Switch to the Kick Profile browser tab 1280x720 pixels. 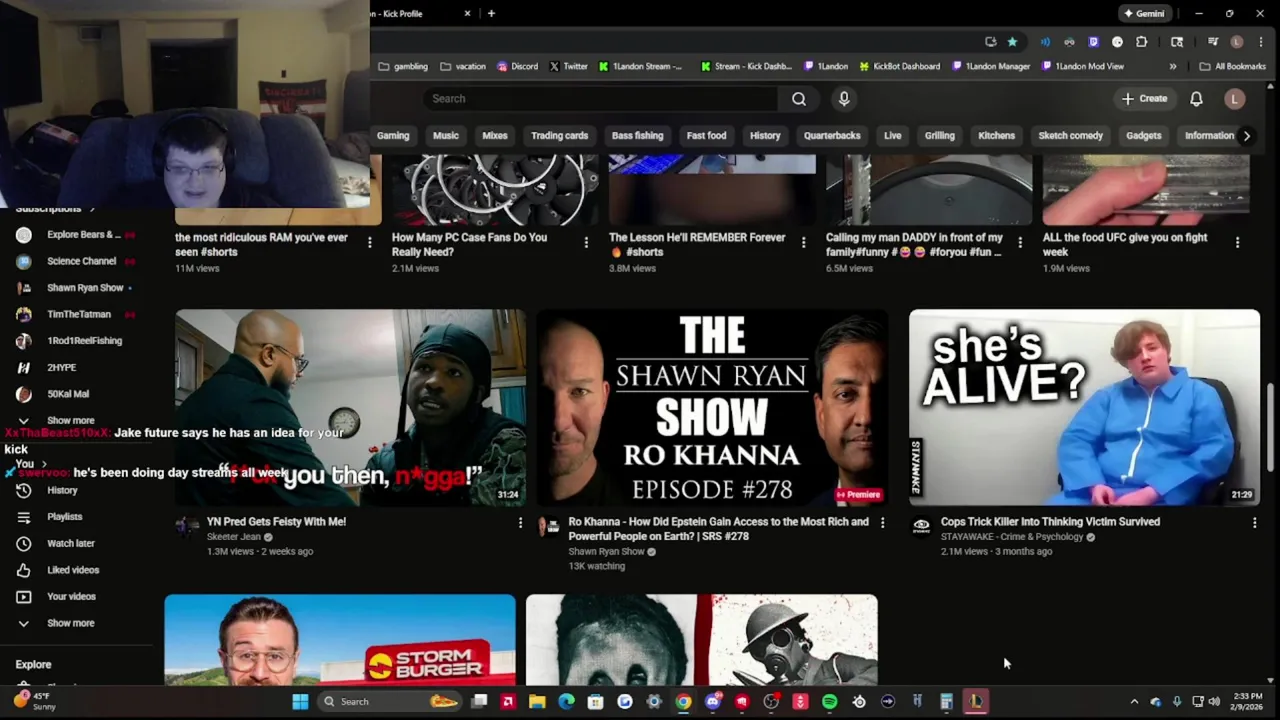pyautogui.click(x=414, y=14)
